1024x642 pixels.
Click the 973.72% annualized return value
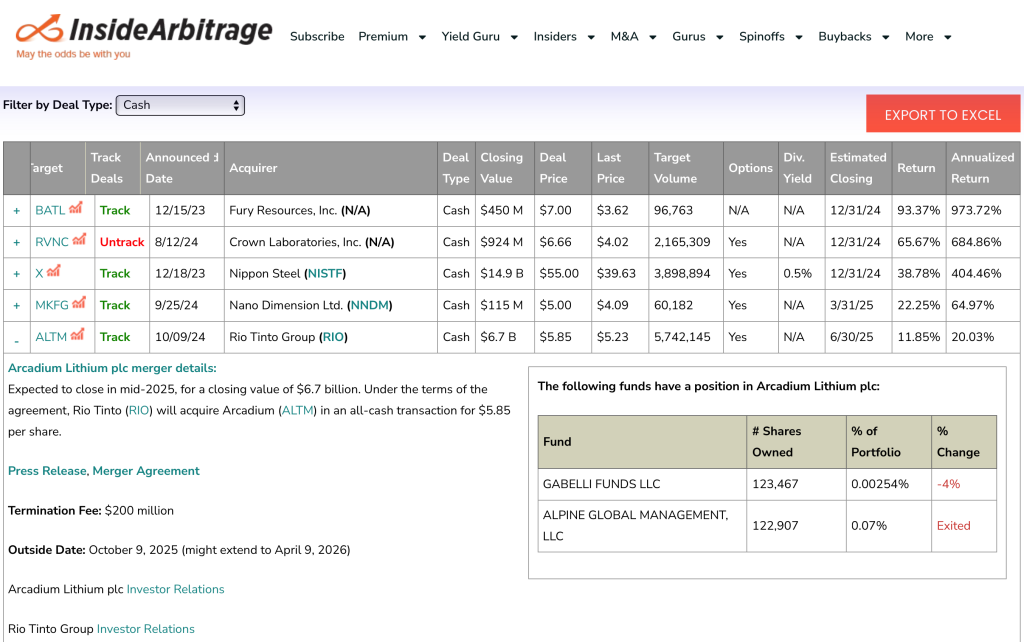pos(976,210)
